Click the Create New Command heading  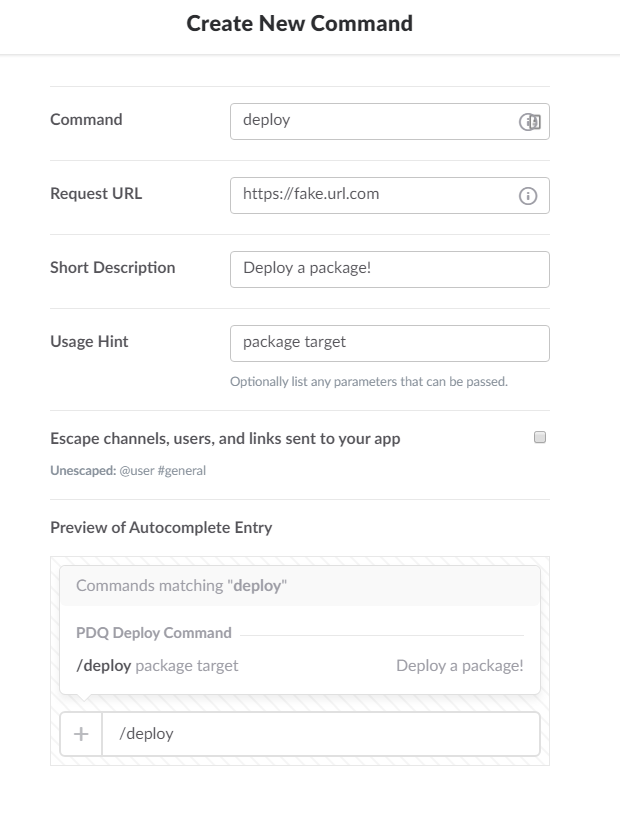[x=300, y=23]
